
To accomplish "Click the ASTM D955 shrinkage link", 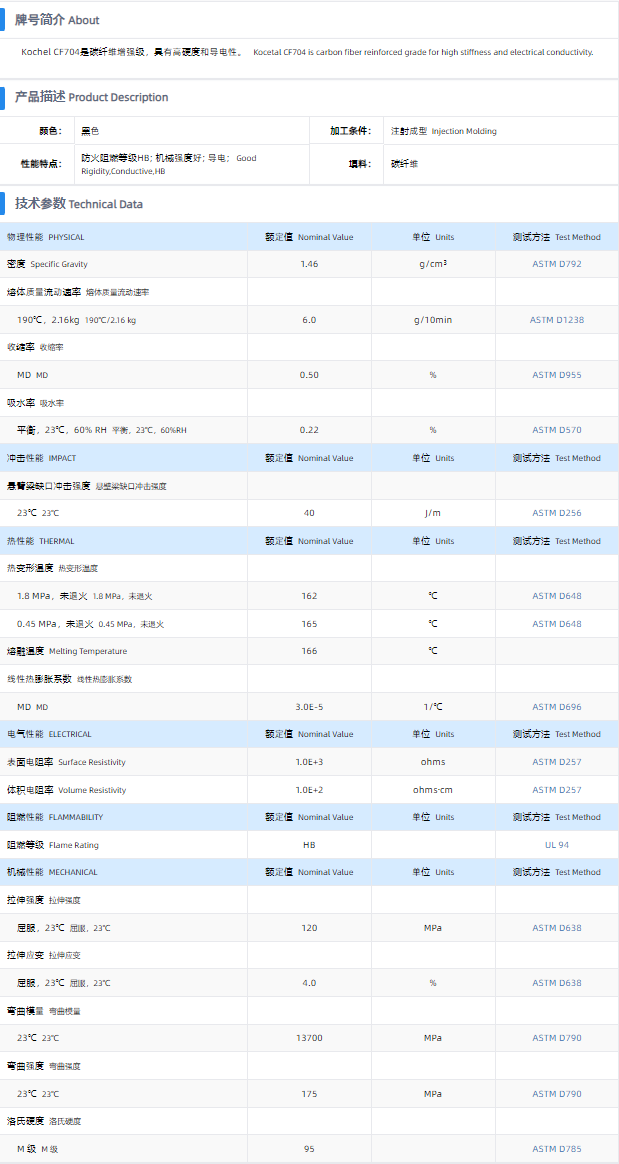I will click(556, 375).
